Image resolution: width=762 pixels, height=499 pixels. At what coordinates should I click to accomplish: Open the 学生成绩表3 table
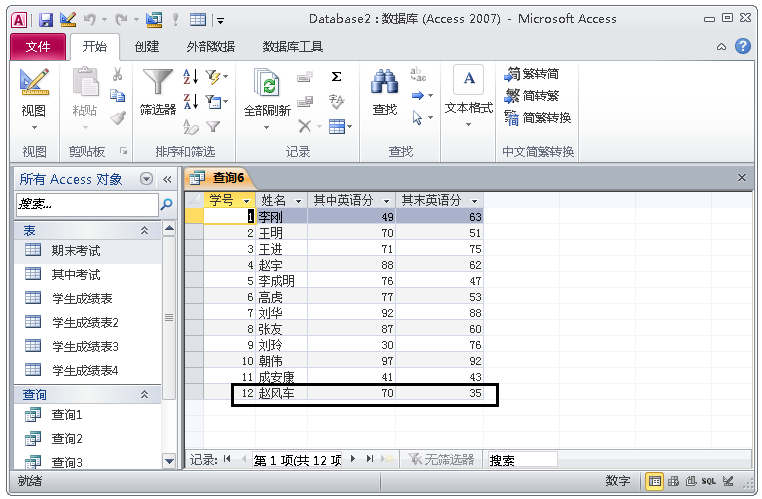[87, 347]
